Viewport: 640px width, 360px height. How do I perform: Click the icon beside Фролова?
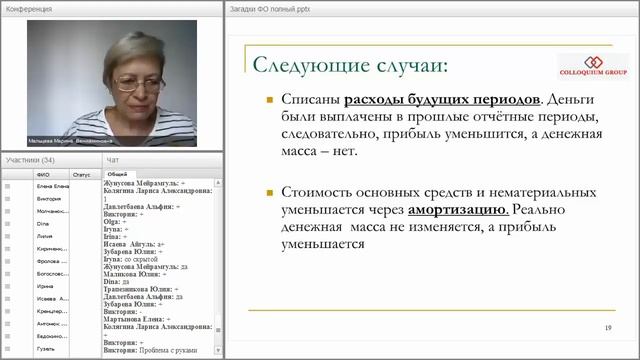coord(7,261)
